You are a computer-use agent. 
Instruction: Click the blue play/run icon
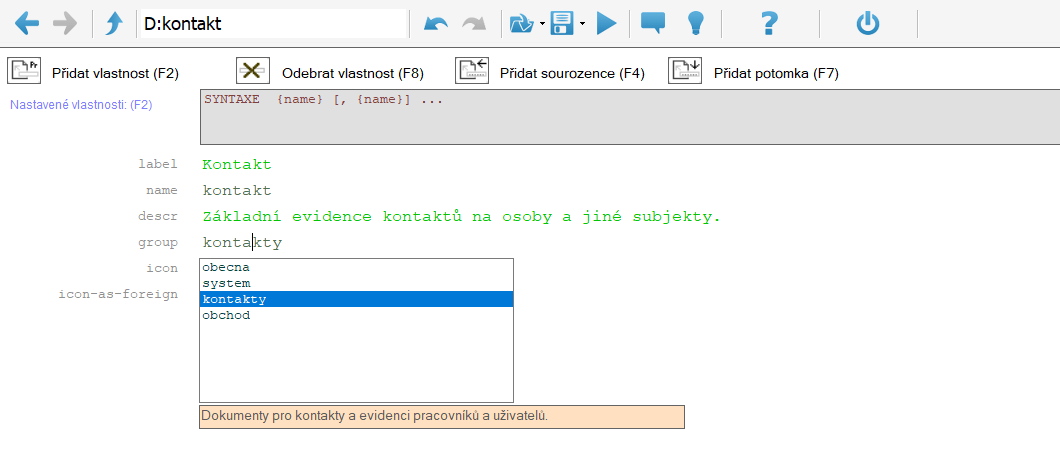607,23
